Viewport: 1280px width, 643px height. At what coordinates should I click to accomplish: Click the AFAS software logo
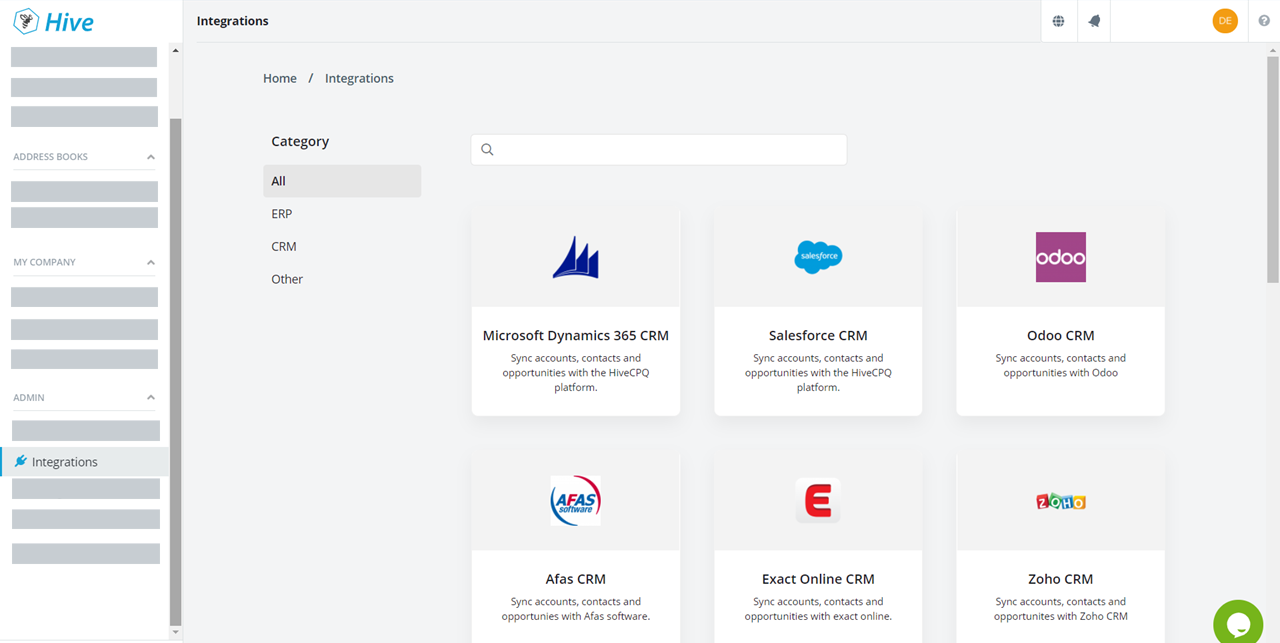pyautogui.click(x=576, y=500)
